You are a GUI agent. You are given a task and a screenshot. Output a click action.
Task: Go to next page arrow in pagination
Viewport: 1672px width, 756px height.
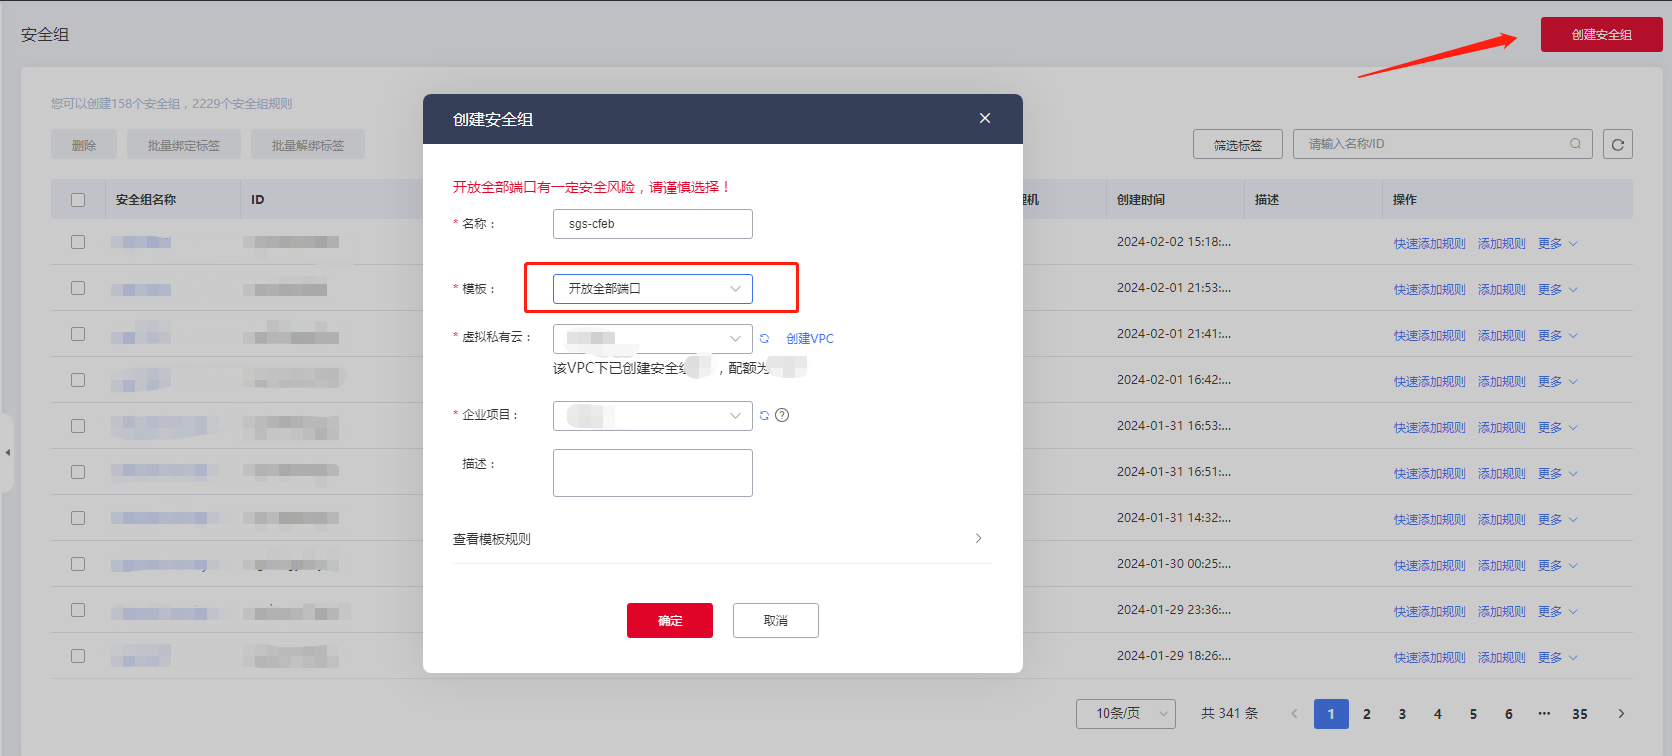click(1621, 714)
